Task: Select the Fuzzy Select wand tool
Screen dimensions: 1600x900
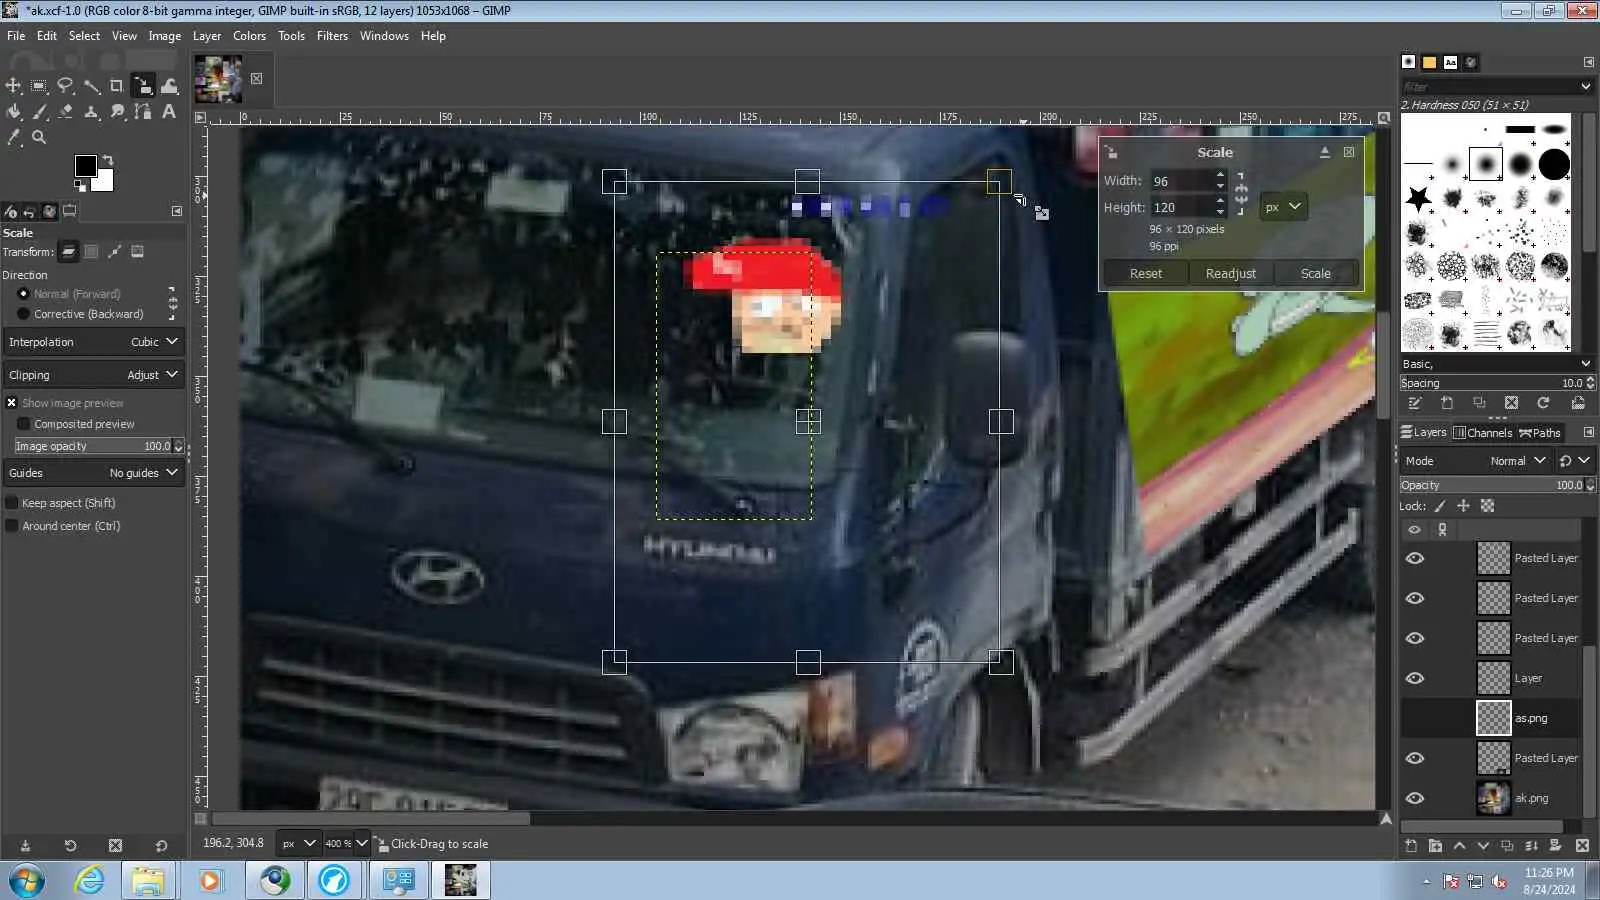Action: [91, 86]
